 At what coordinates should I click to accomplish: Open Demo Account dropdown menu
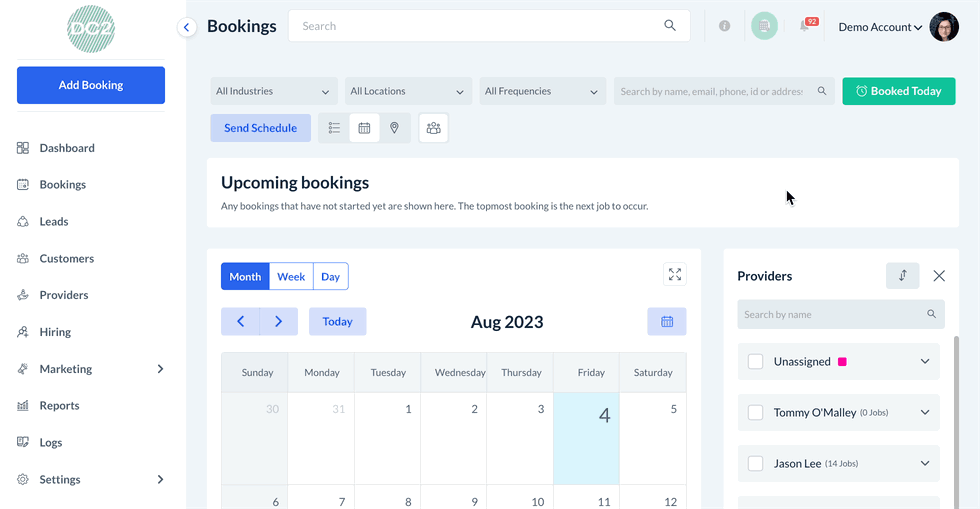[880, 27]
